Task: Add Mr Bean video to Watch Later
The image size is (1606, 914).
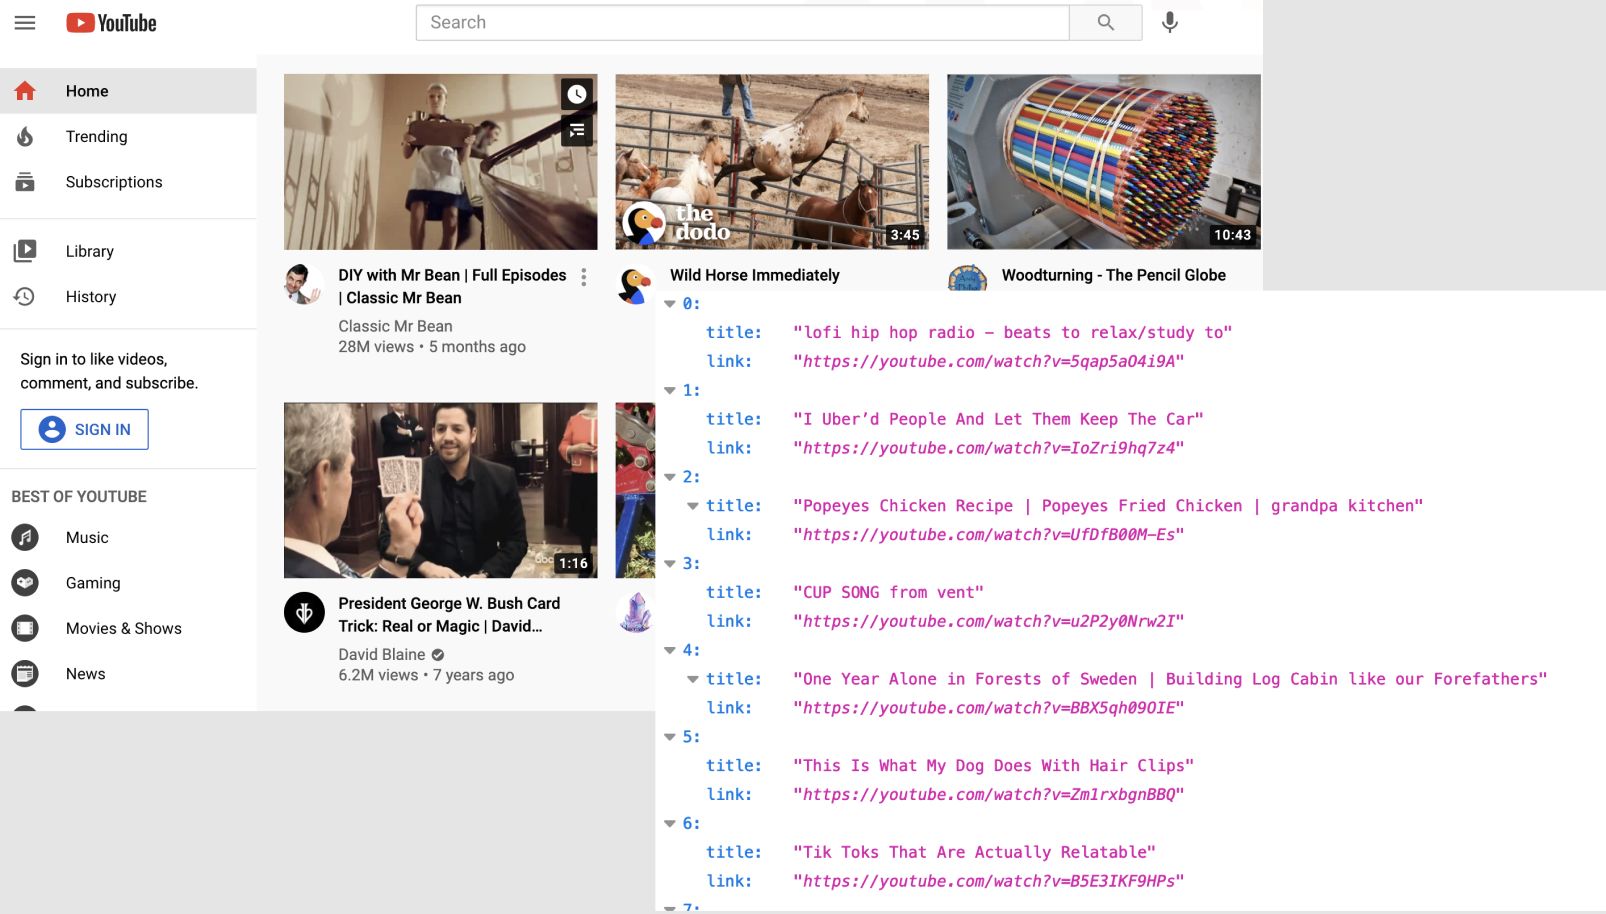Action: [577, 94]
